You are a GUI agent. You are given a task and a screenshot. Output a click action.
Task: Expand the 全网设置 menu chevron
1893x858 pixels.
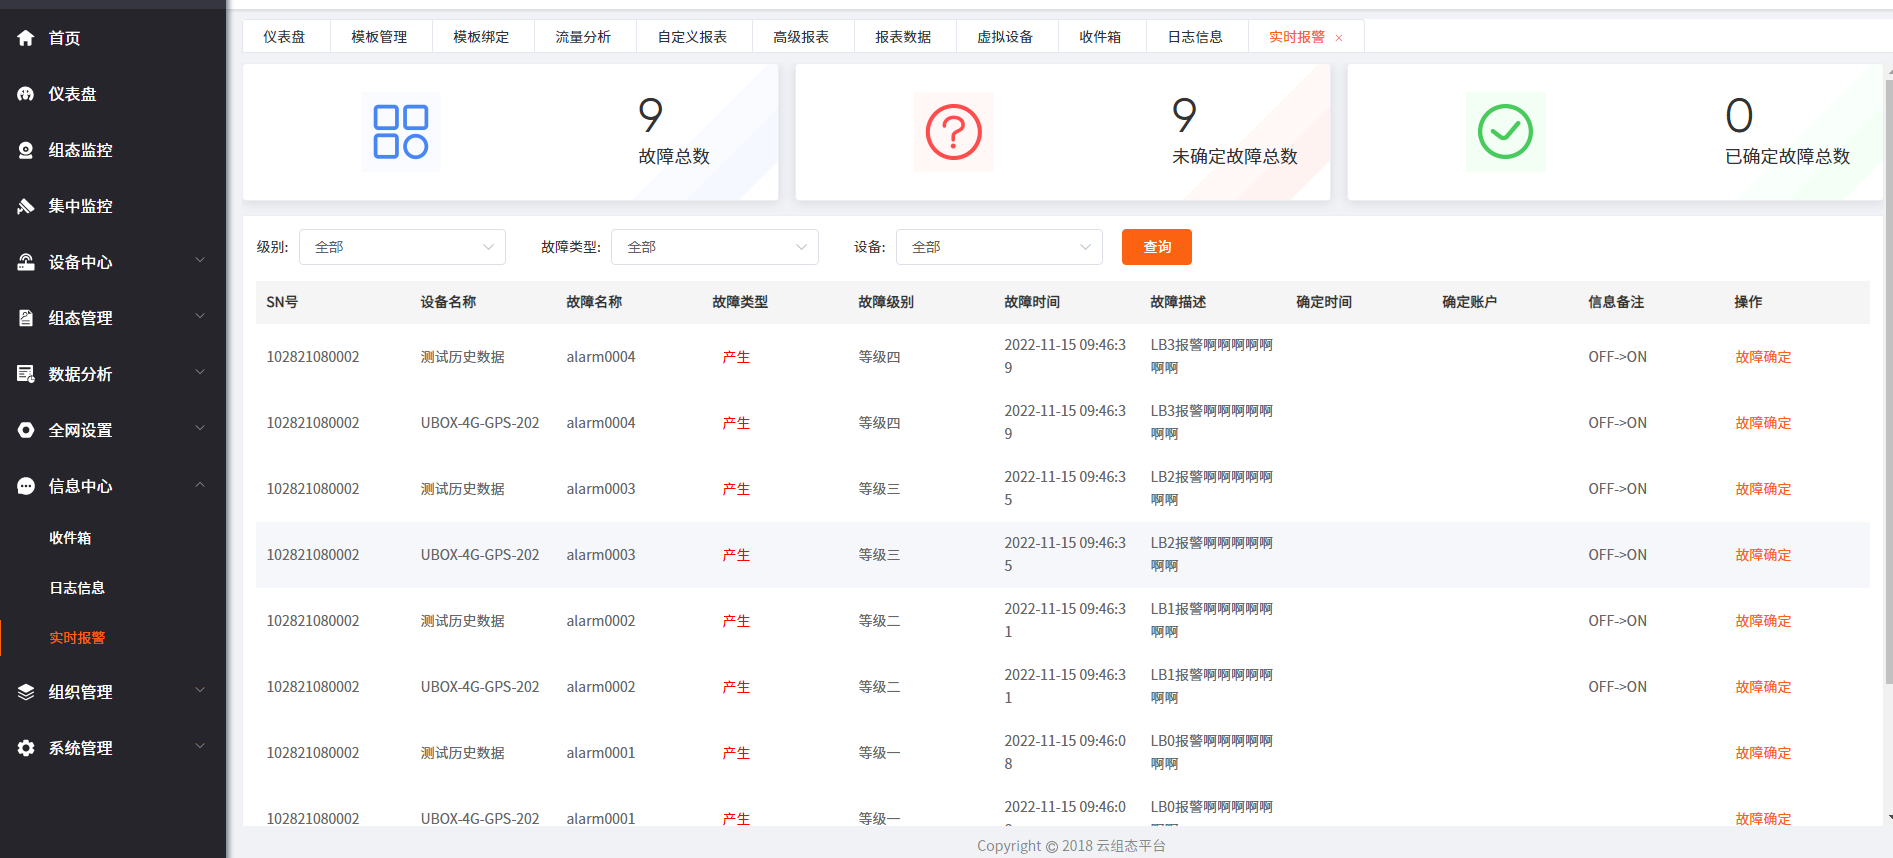click(x=200, y=428)
